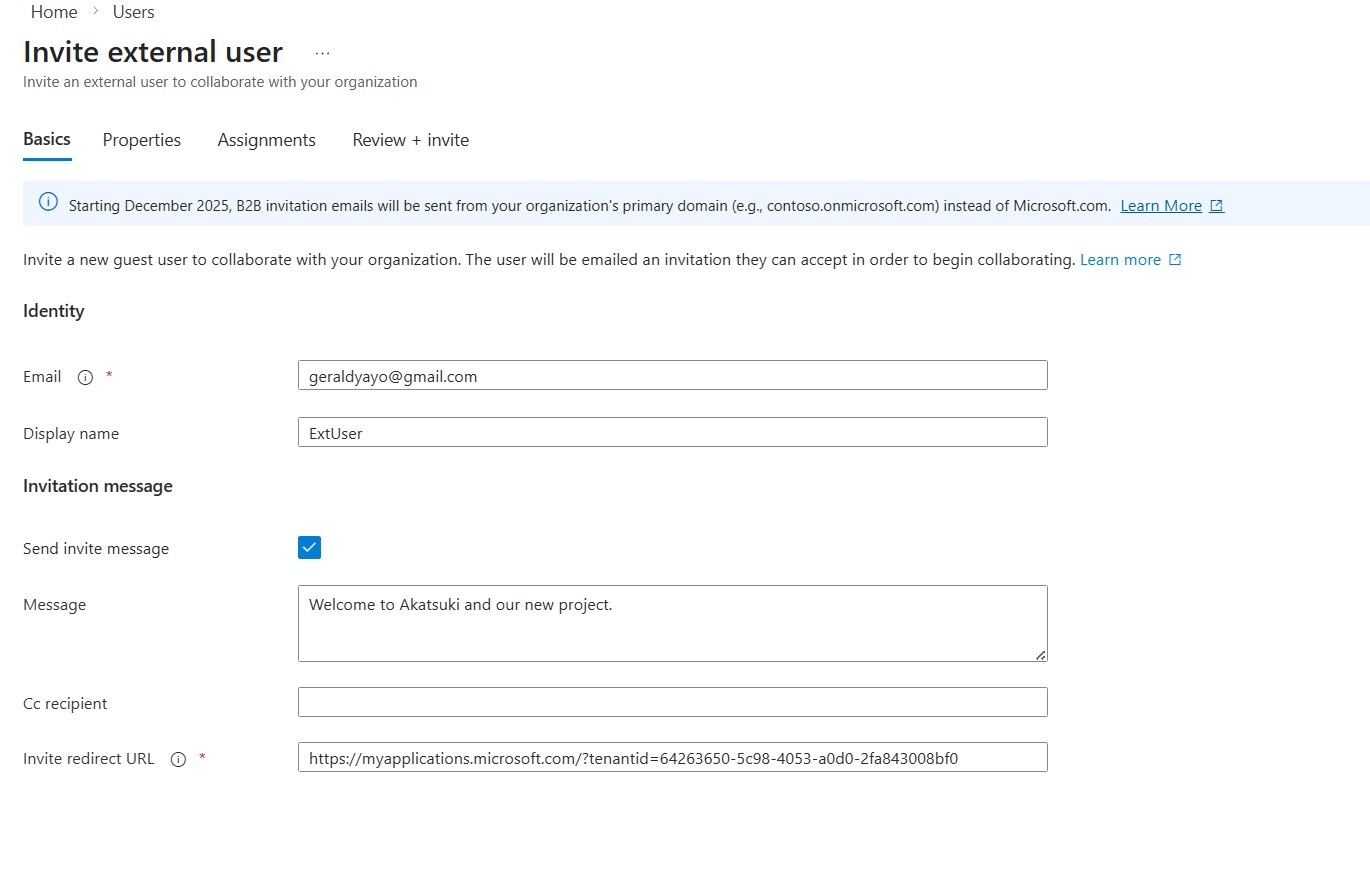Viewport: 1370px width, 887px height.
Task: Click the Home breadcrumb link
Action: 54,12
